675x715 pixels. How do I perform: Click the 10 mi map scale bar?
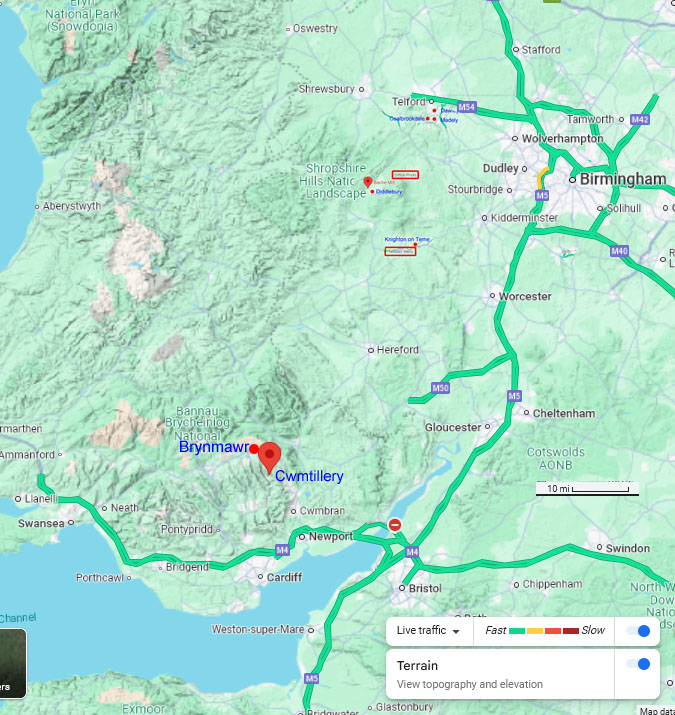point(587,489)
